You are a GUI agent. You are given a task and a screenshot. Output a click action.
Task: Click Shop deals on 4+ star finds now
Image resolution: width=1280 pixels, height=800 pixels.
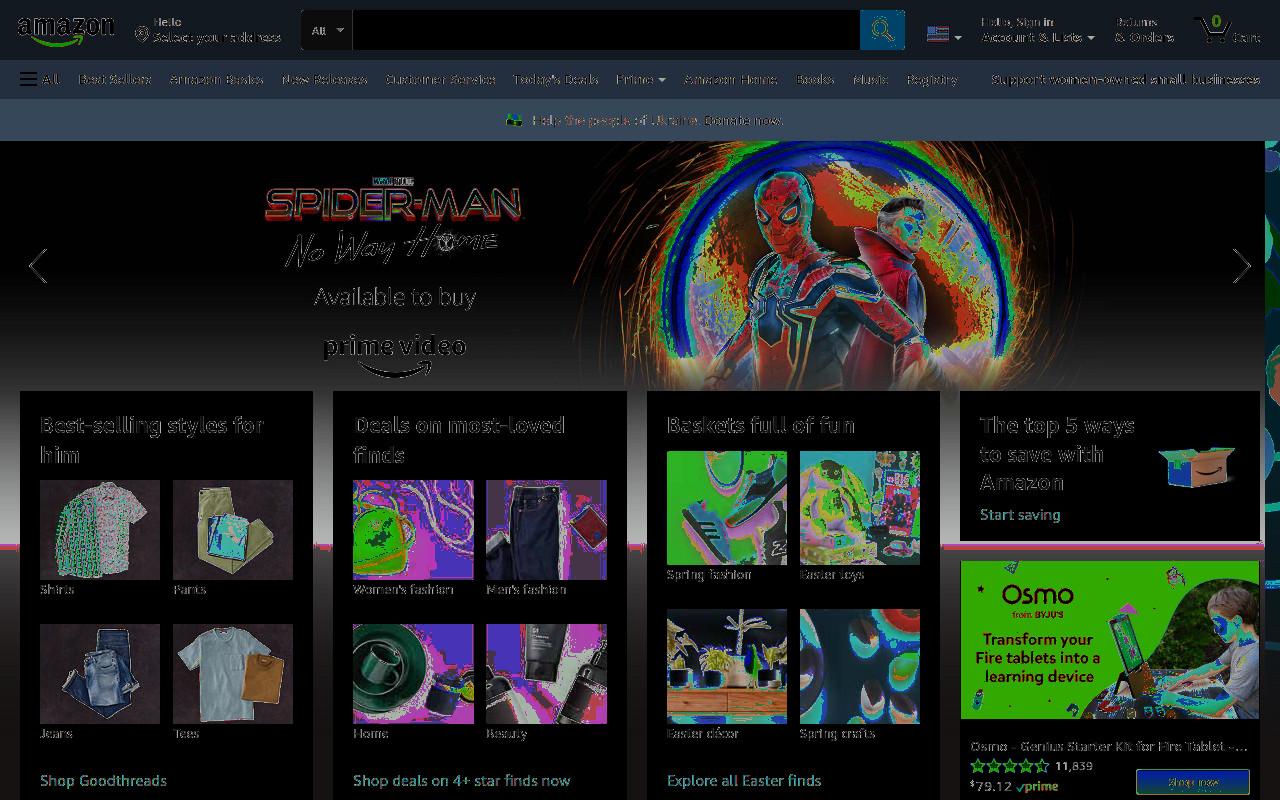click(462, 780)
